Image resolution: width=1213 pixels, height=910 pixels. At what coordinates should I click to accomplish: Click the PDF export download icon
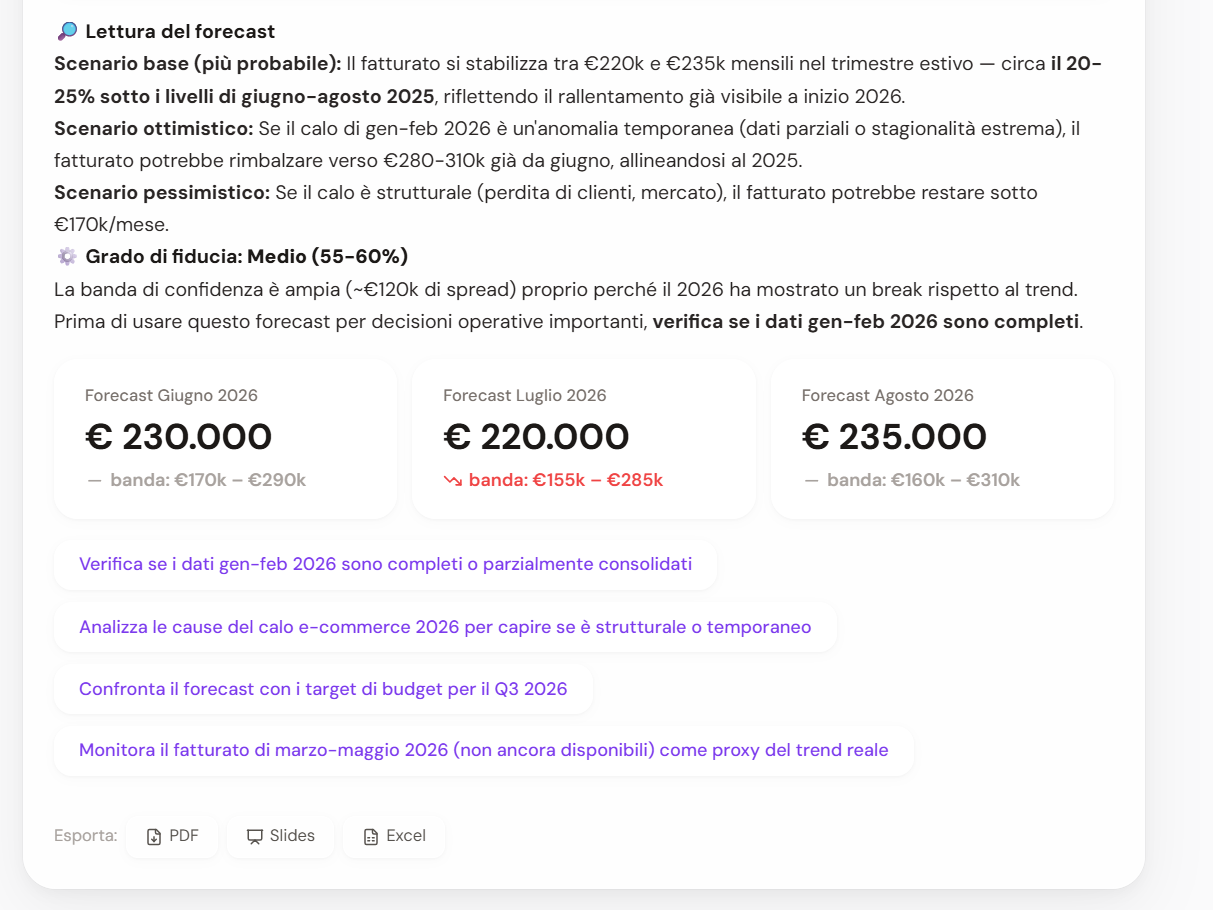tap(153, 837)
